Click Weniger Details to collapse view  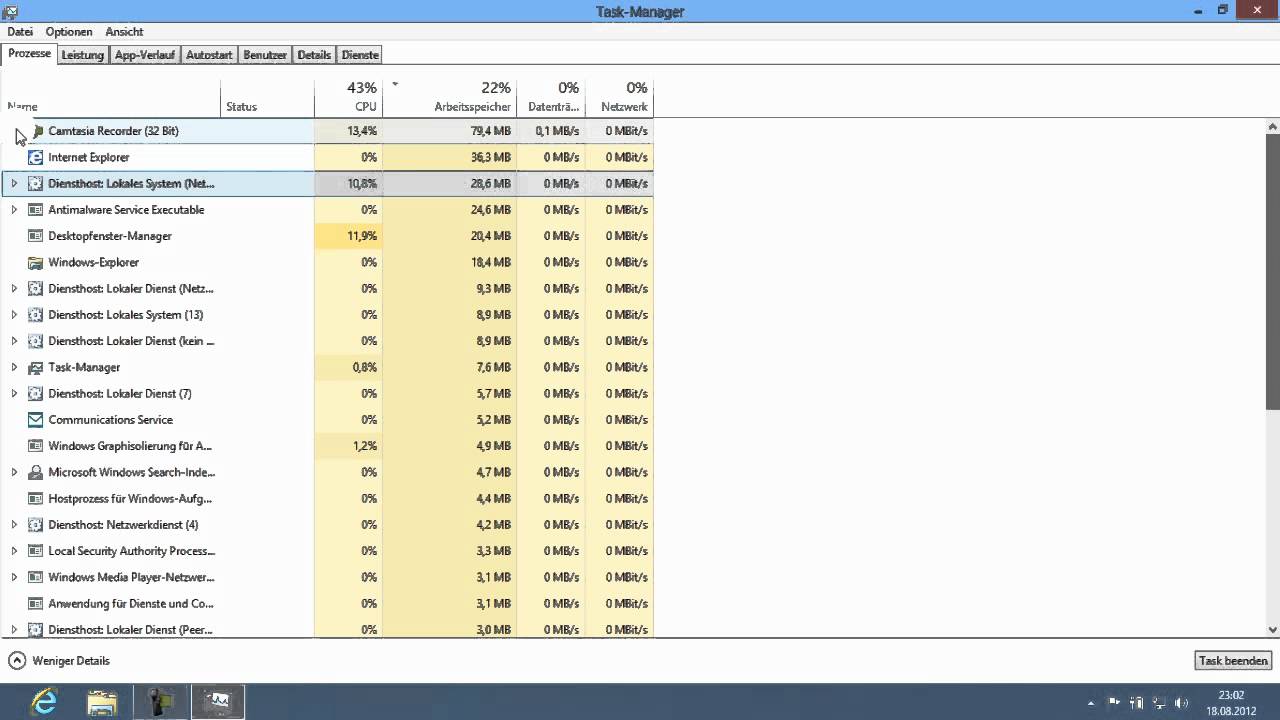59,661
